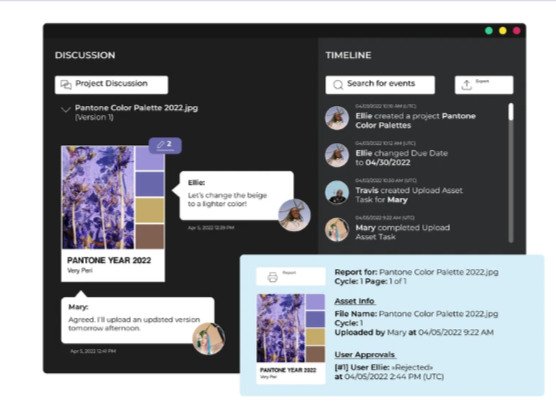
Task: Click the Report button in blue panel
Action: pyautogui.click(x=291, y=277)
